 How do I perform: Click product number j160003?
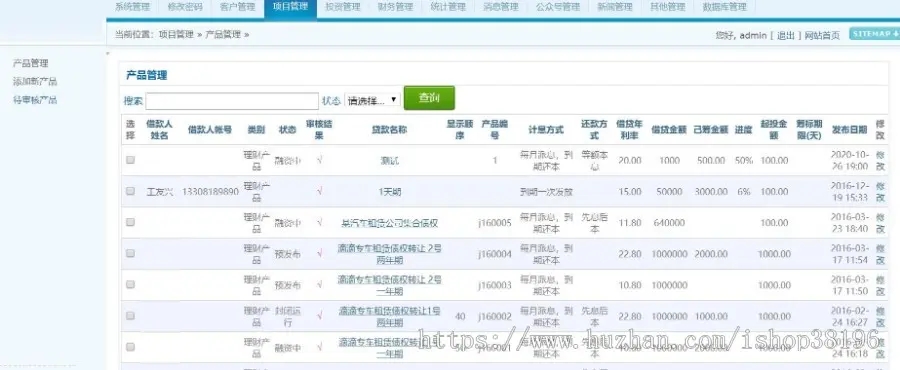pyautogui.click(x=494, y=285)
